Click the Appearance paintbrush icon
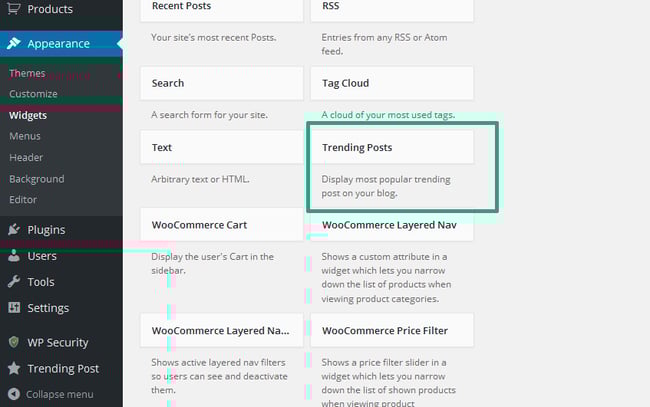This screenshot has height=407, width=650. (x=13, y=44)
